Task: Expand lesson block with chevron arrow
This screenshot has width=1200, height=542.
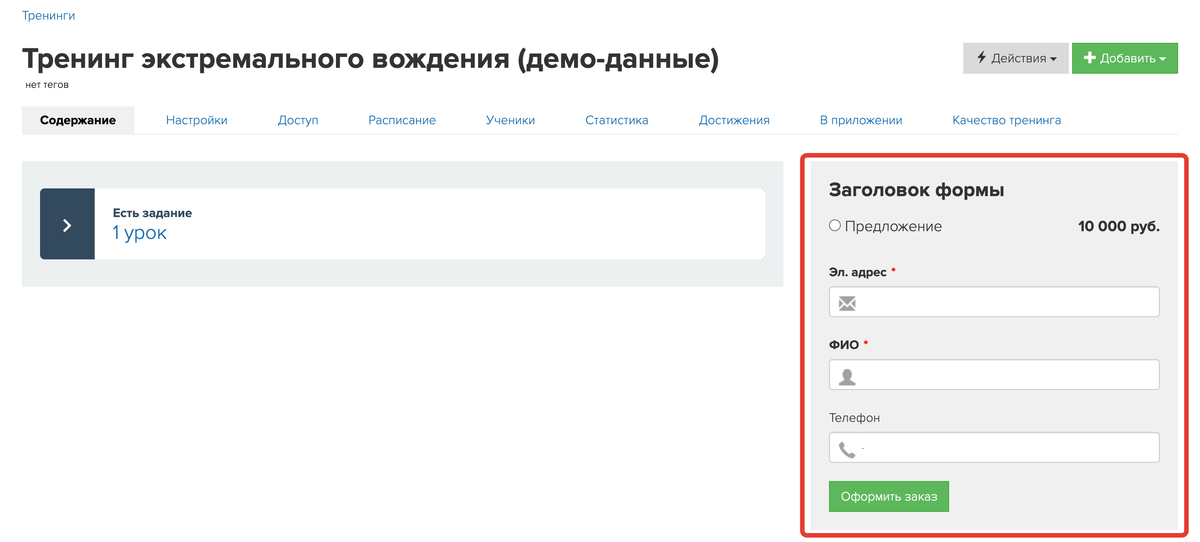Action: coord(67,224)
